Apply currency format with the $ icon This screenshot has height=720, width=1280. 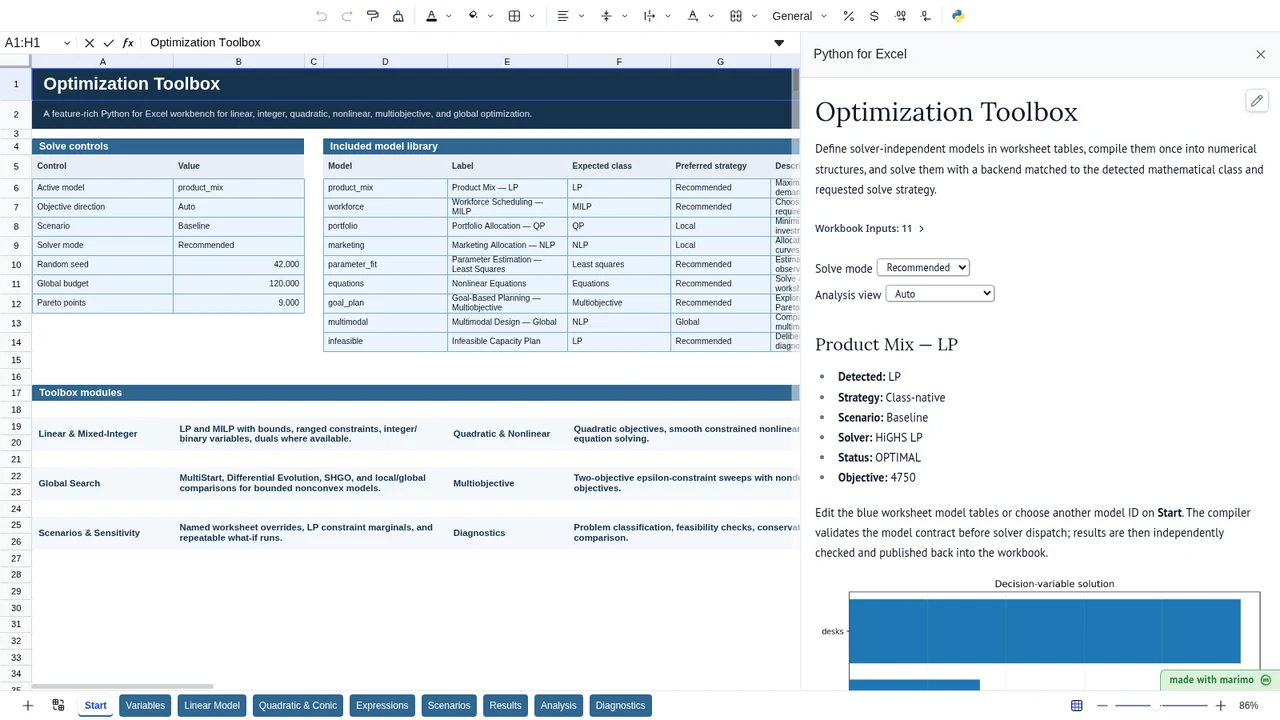tap(874, 16)
